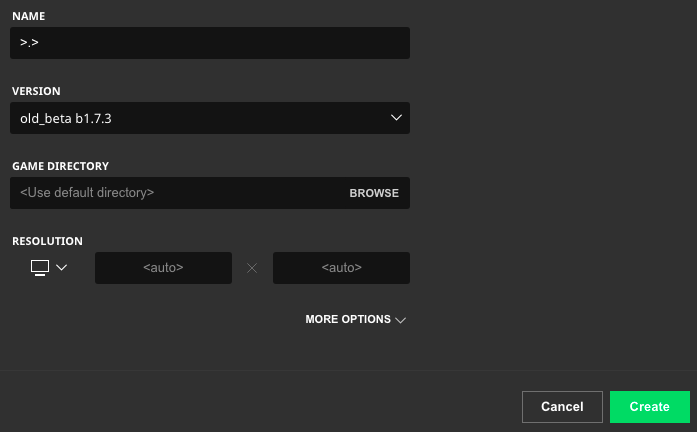Click the green Create button

coord(650,407)
